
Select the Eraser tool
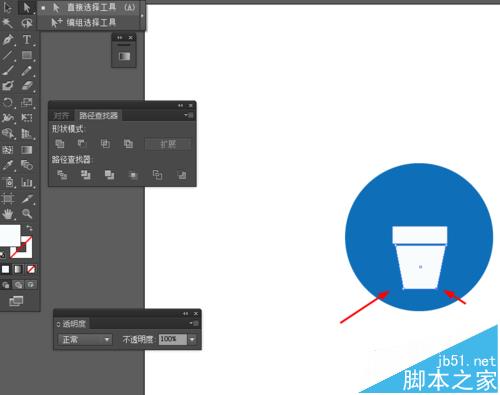(27, 86)
